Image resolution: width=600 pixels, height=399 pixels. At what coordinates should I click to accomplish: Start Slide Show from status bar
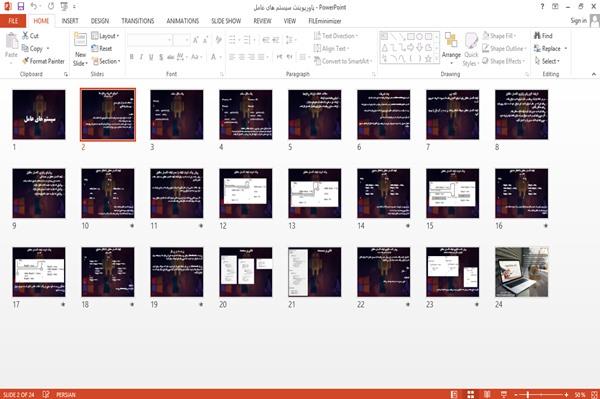504,394
